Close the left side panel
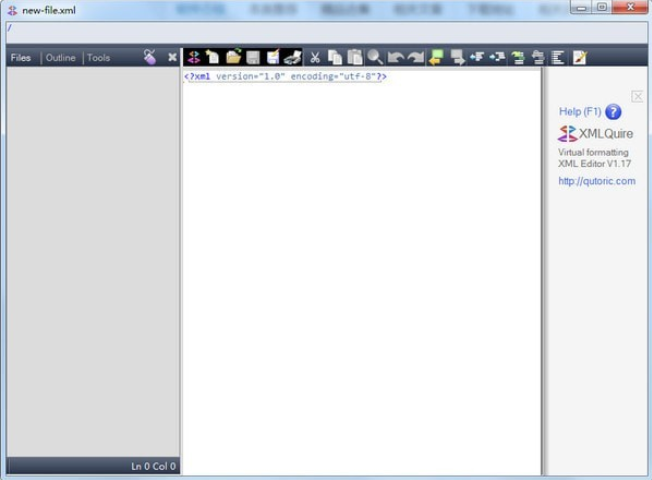The height and width of the screenshot is (480, 652). 172,57
